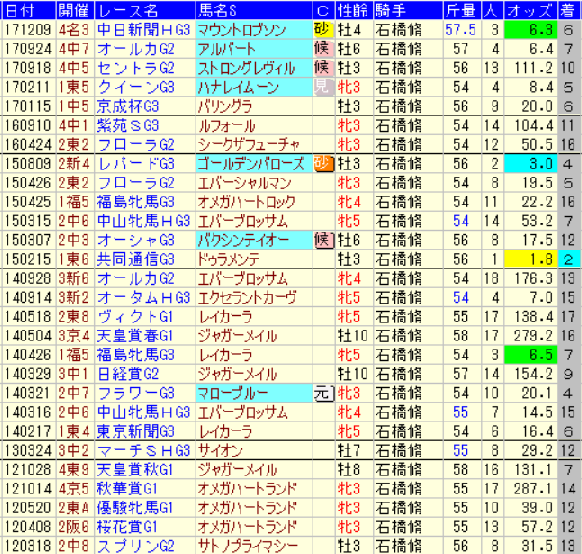Select horse name シークザフューチャ
This screenshot has width=582, height=554.
click(248, 145)
